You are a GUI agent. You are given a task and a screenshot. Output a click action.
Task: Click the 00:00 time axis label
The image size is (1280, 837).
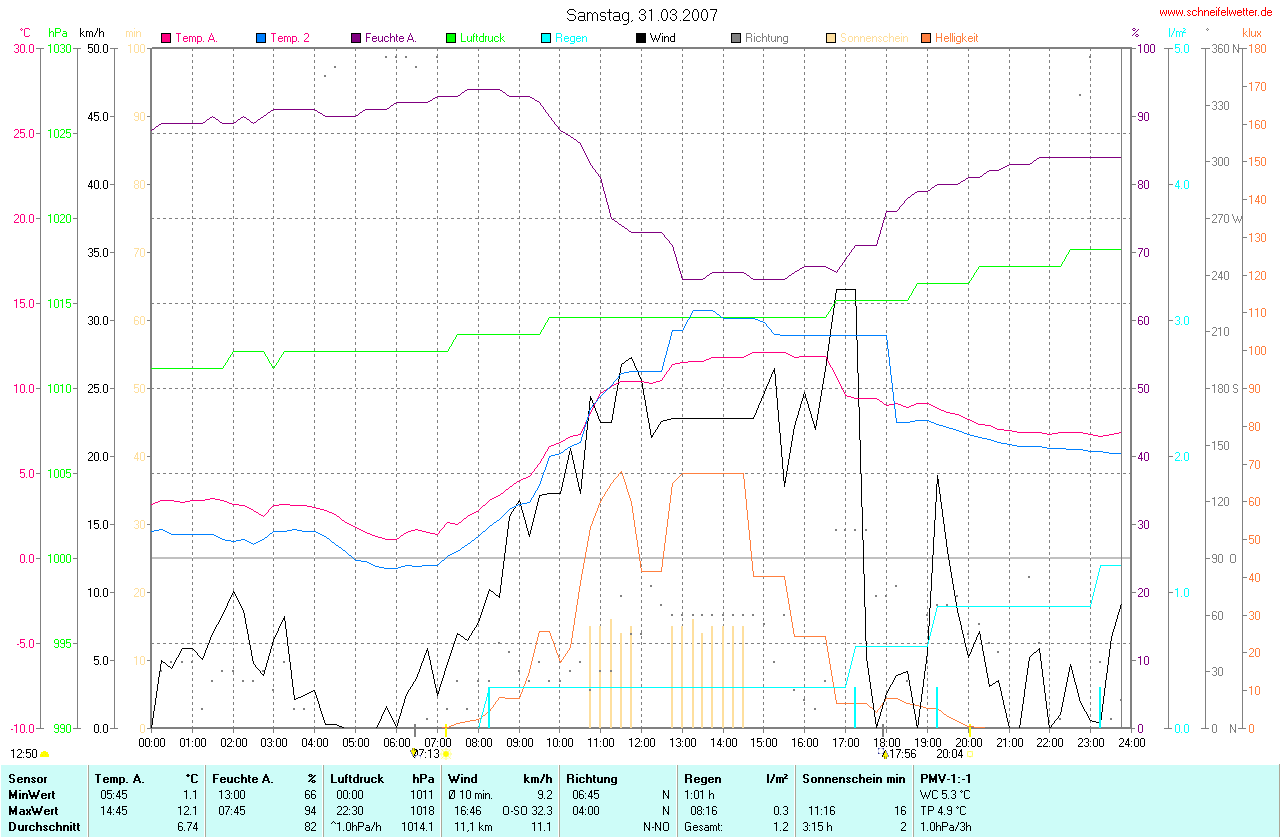click(x=151, y=742)
